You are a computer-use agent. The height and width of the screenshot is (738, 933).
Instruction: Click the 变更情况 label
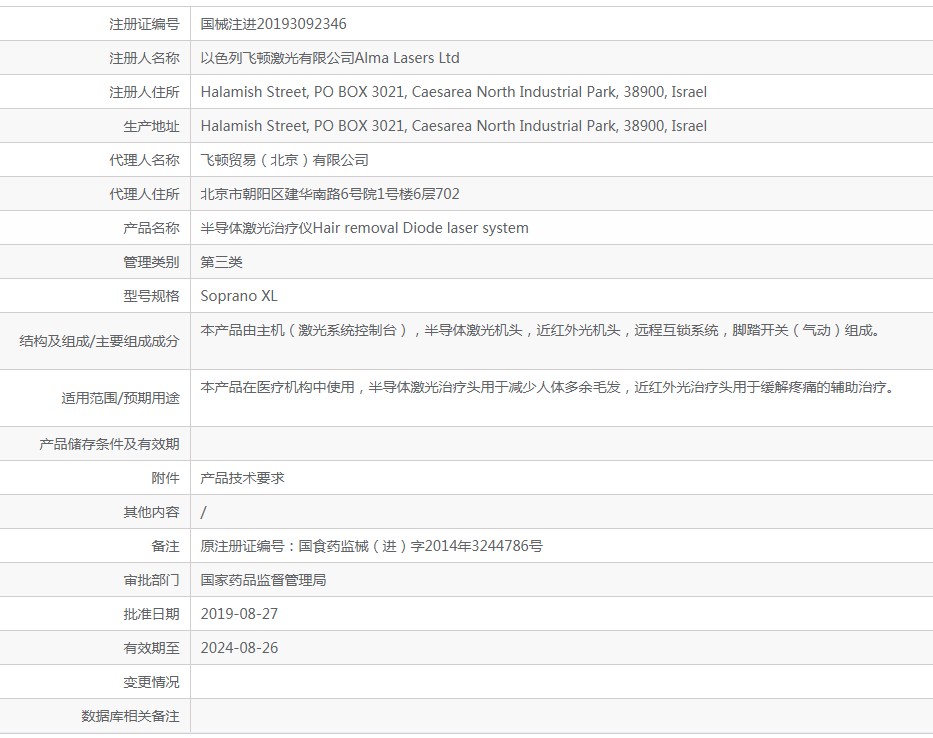151,682
